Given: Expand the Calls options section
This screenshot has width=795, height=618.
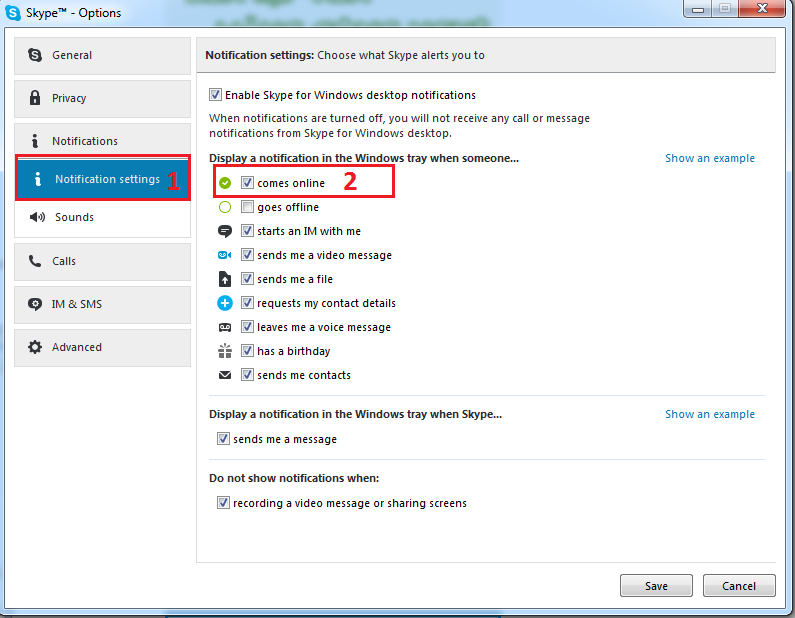Looking at the screenshot, I should (102, 261).
